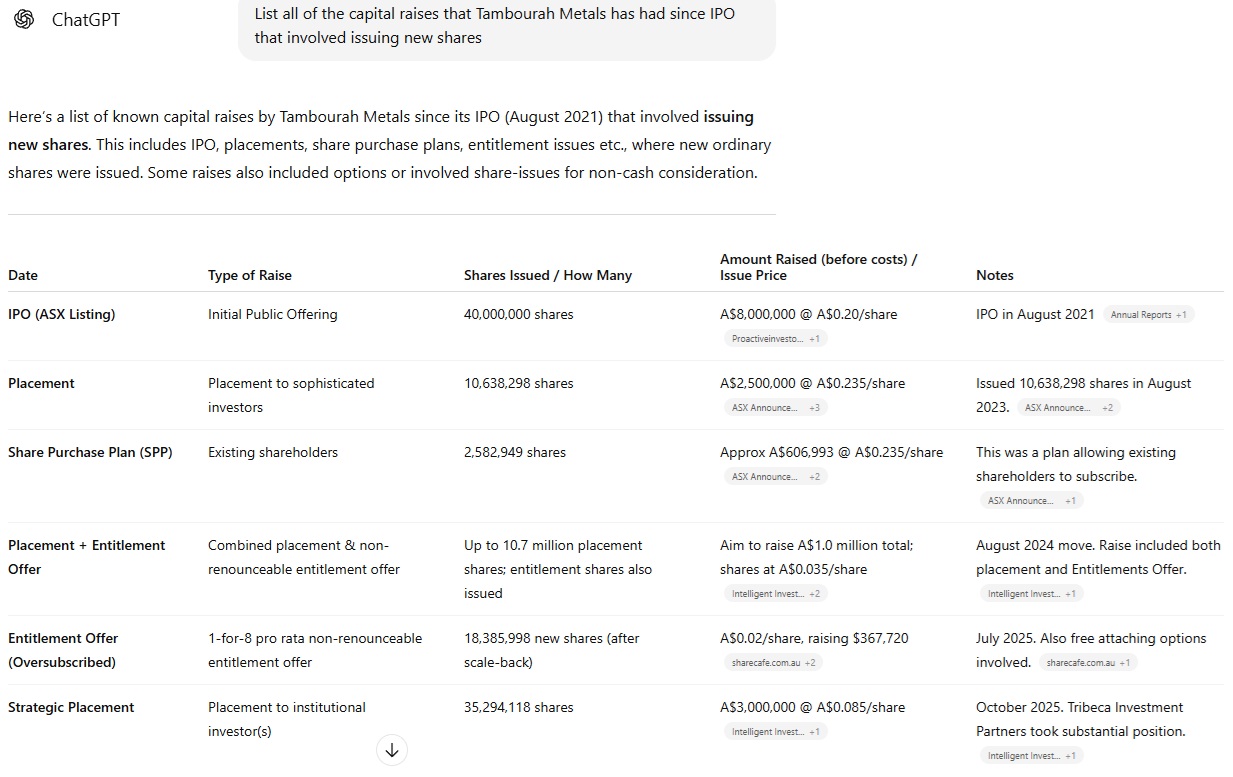
Task: Click Intelligent Investor citation under A$3,000,000 amount
Action: pyautogui.click(x=774, y=732)
